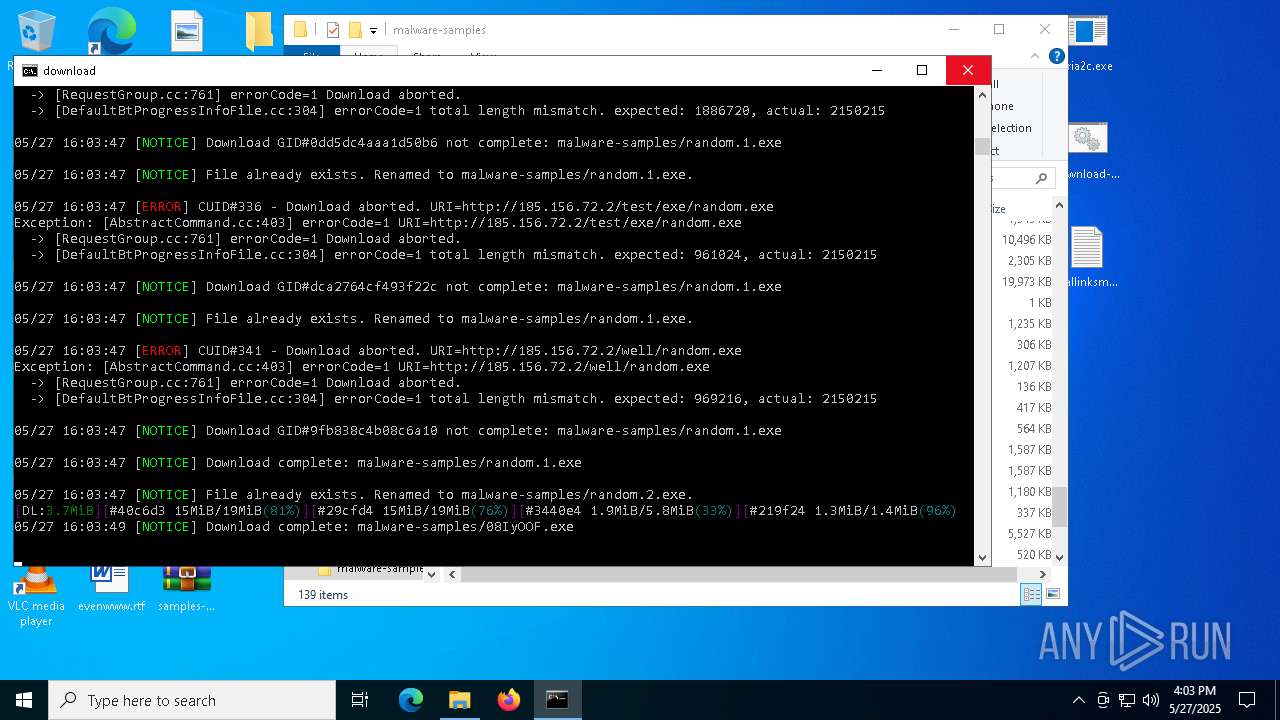Collapse the Explorer ribbon with the chevron
Image resolution: width=1280 pixels, height=720 pixels.
[1035, 56]
